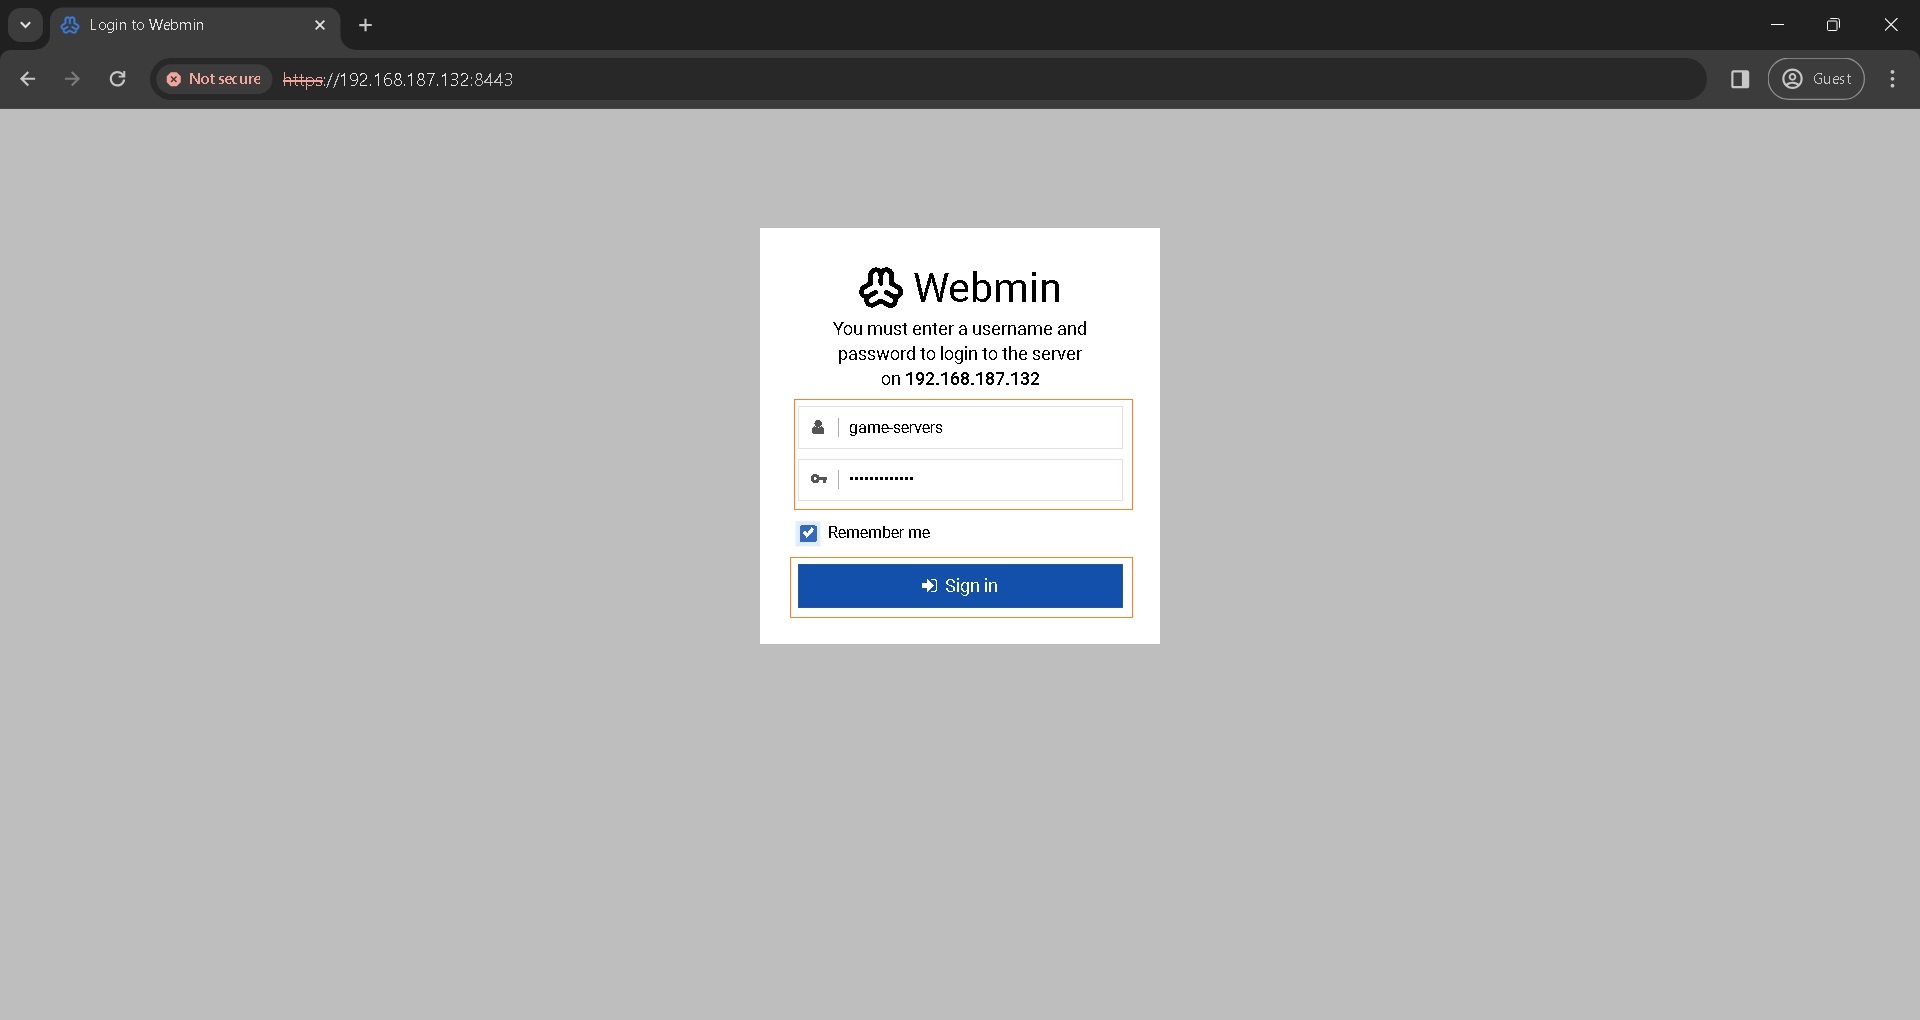The image size is (1920, 1020).
Task: Open the browser side panel icon
Action: click(x=1740, y=79)
